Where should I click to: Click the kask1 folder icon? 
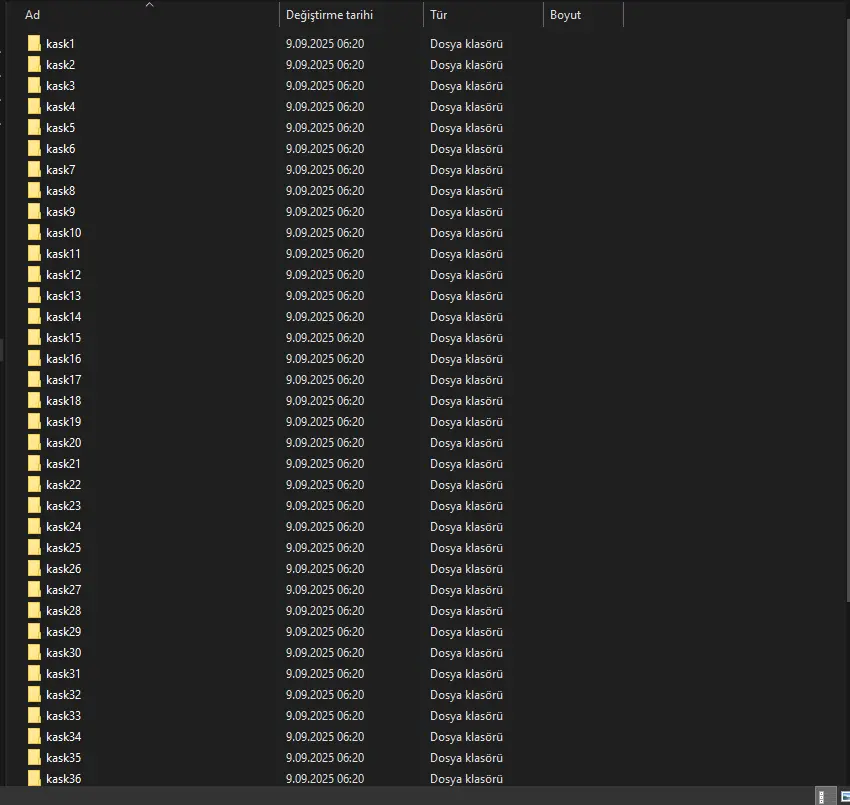[x=34, y=44]
